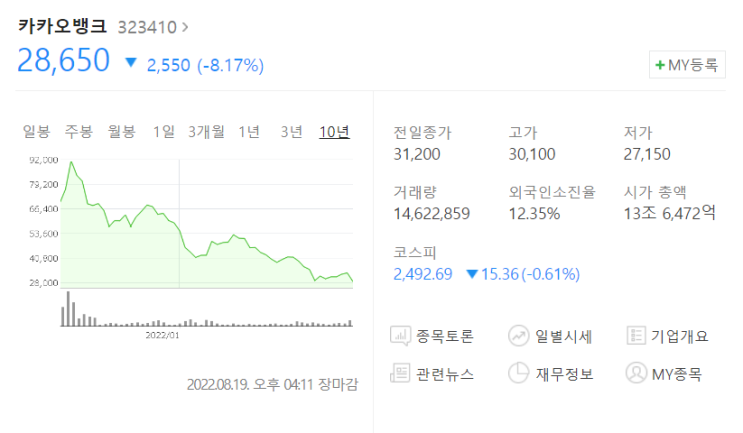
Task: Select the 월봉 monthly chart tab
Action: pyautogui.click(x=121, y=131)
